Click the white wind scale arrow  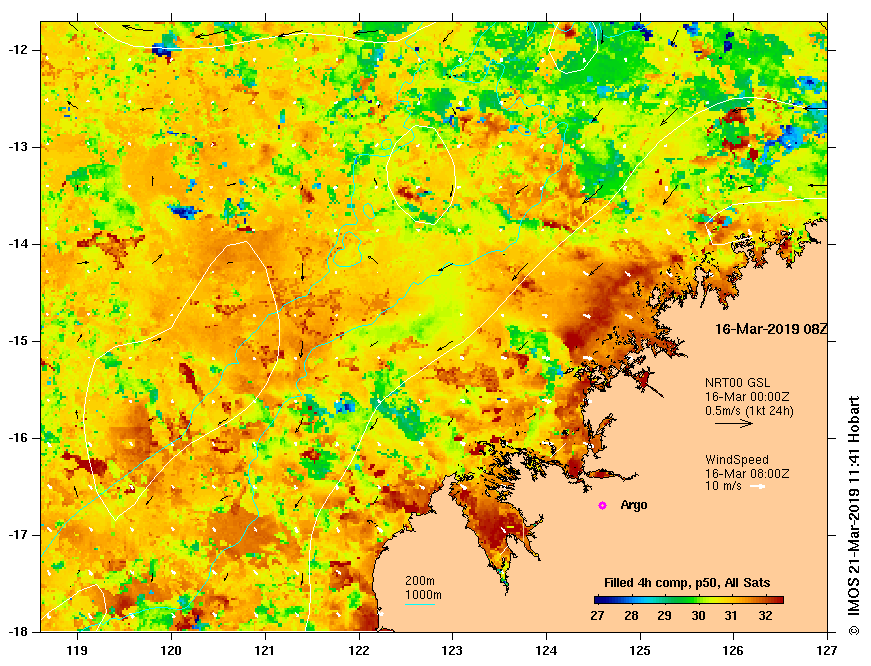(x=758, y=487)
